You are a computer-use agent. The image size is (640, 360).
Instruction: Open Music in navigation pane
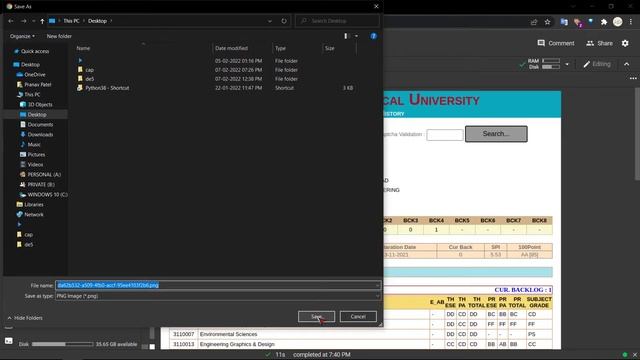coord(34,144)
